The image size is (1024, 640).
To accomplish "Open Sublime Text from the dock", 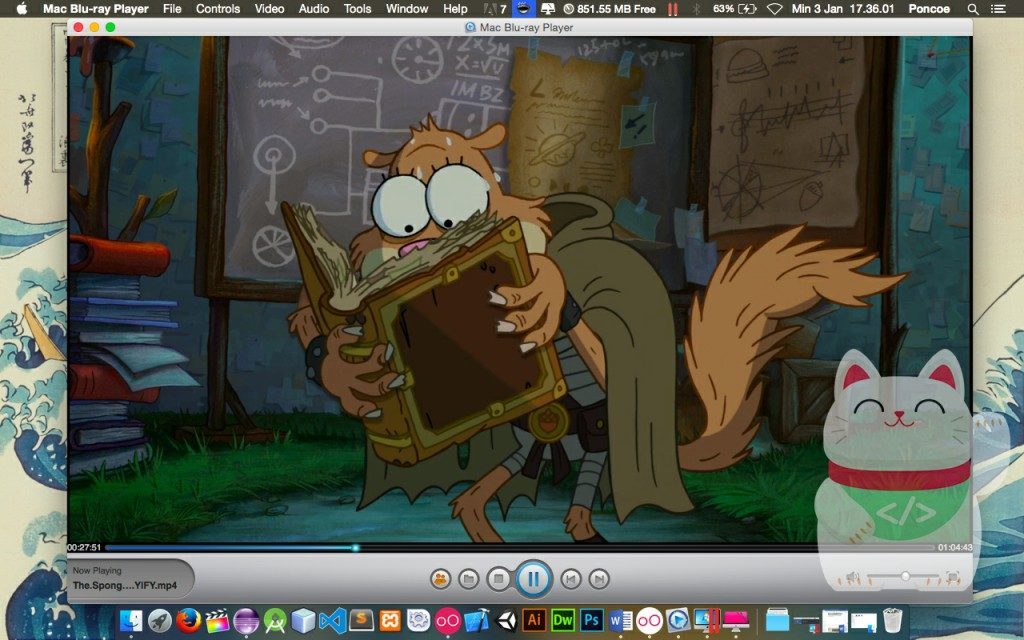I will (361, 620).
